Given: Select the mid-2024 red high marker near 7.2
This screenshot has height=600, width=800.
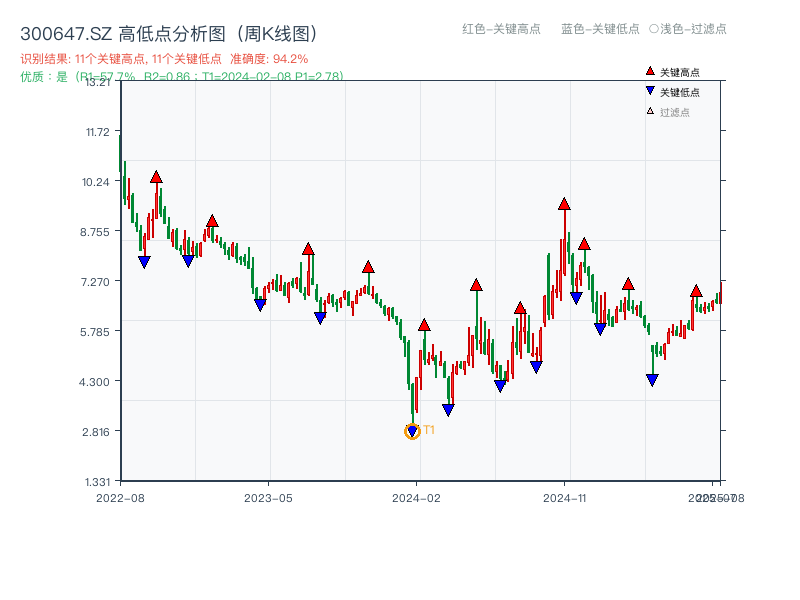Looking at the screenshot, I should pyautogui.click(x=476, y=285).
